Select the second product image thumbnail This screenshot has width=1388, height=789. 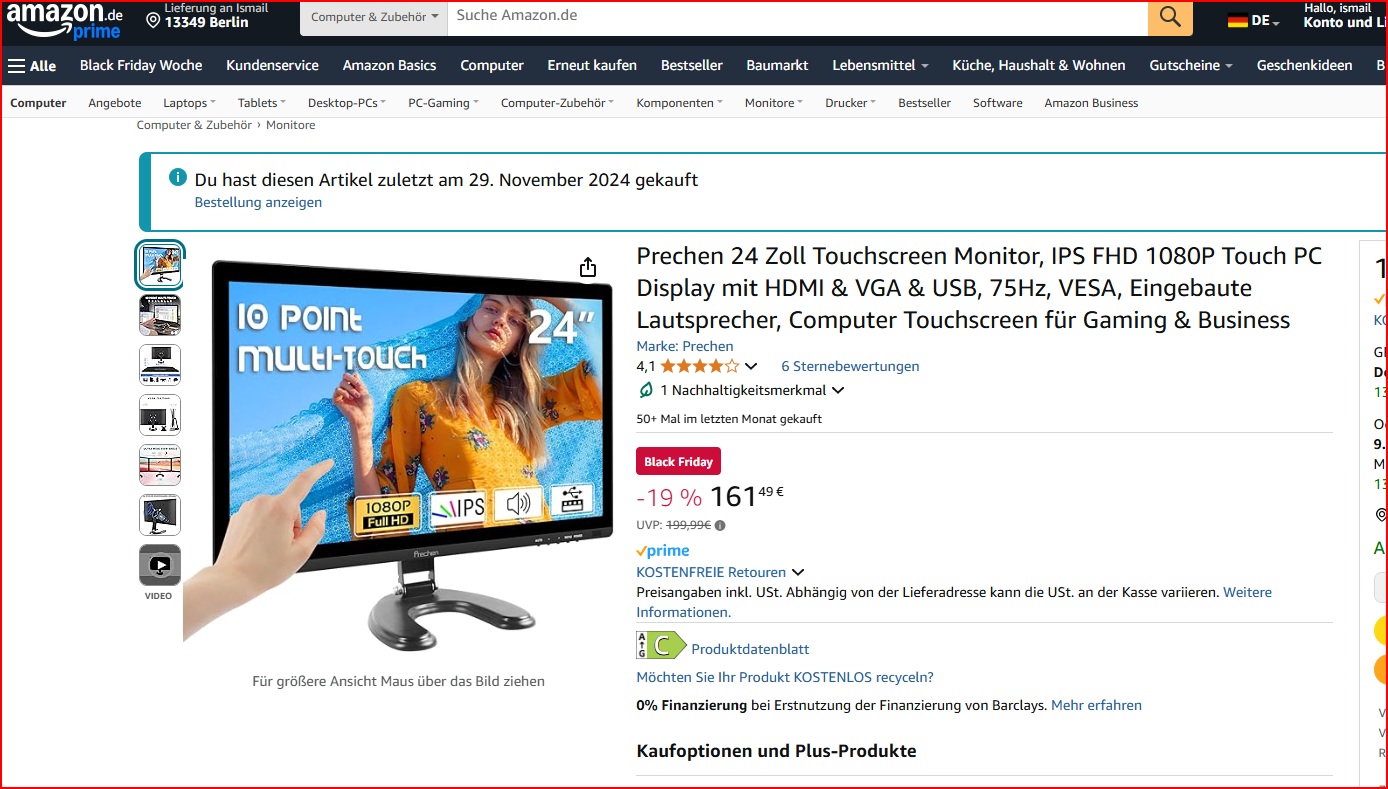coord(160,315)
